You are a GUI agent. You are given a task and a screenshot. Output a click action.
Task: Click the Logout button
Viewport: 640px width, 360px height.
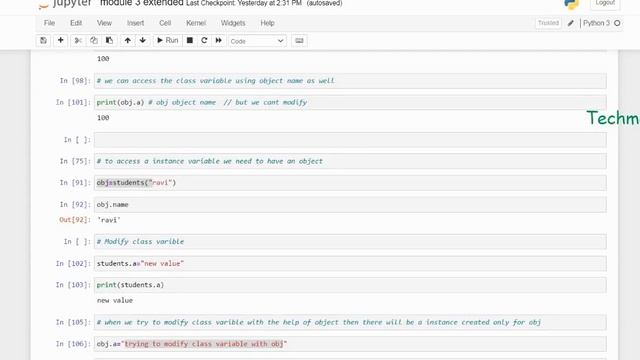coord(605,3)
